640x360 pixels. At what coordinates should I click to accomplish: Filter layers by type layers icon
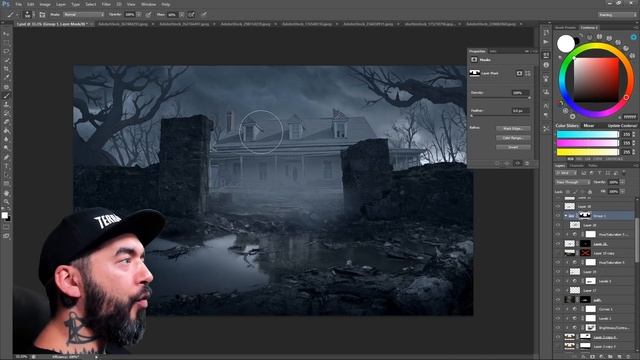point(600,173)
